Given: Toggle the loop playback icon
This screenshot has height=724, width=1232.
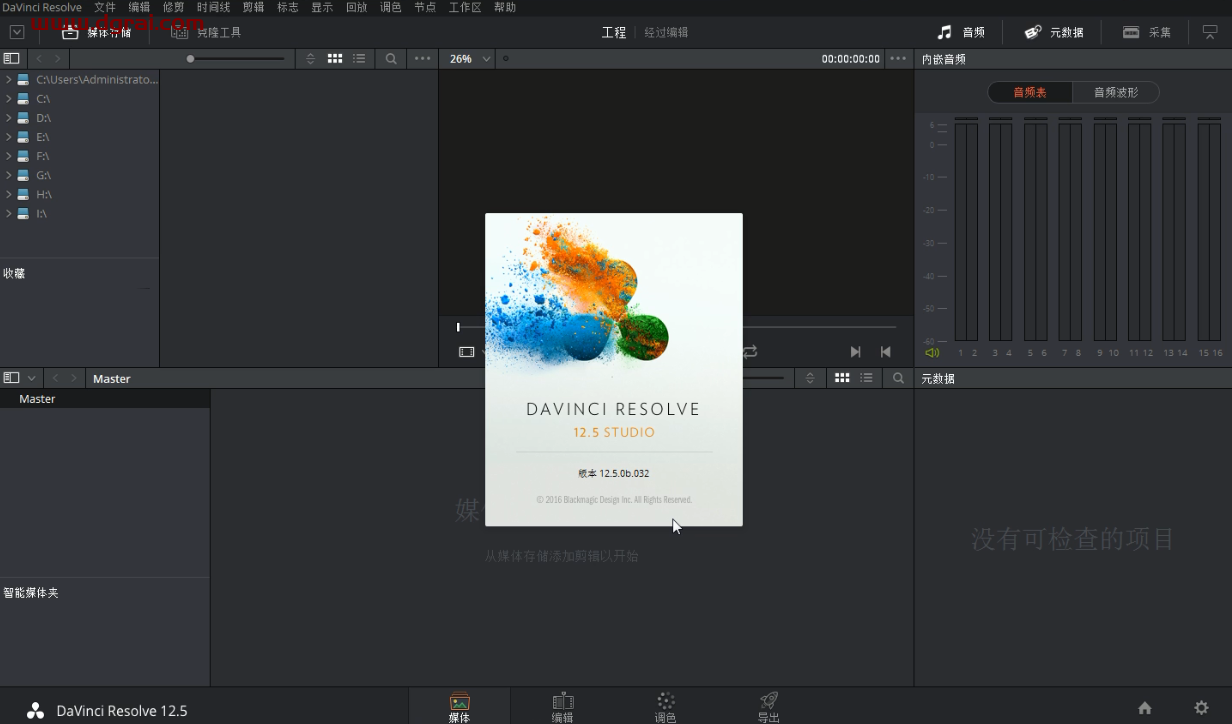Looking at the screenshot, I should tap(750, 352).
